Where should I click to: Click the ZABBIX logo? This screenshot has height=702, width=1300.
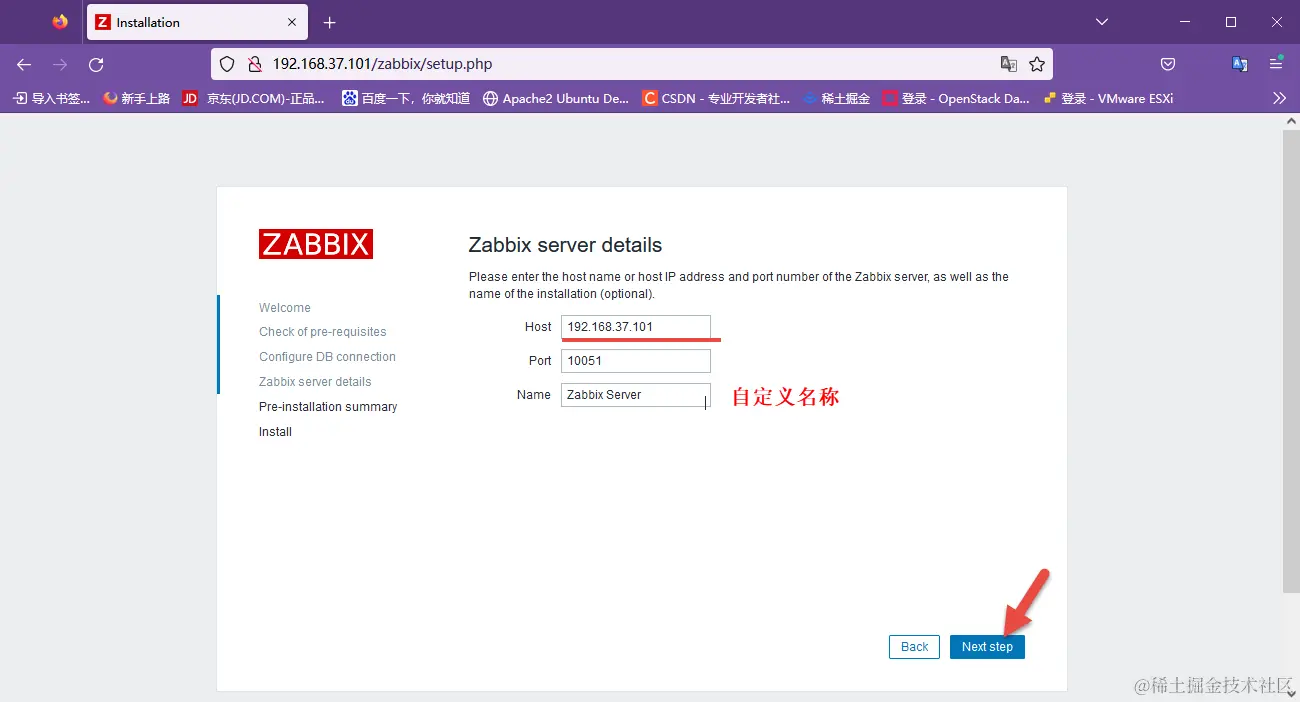pos(316,243)
